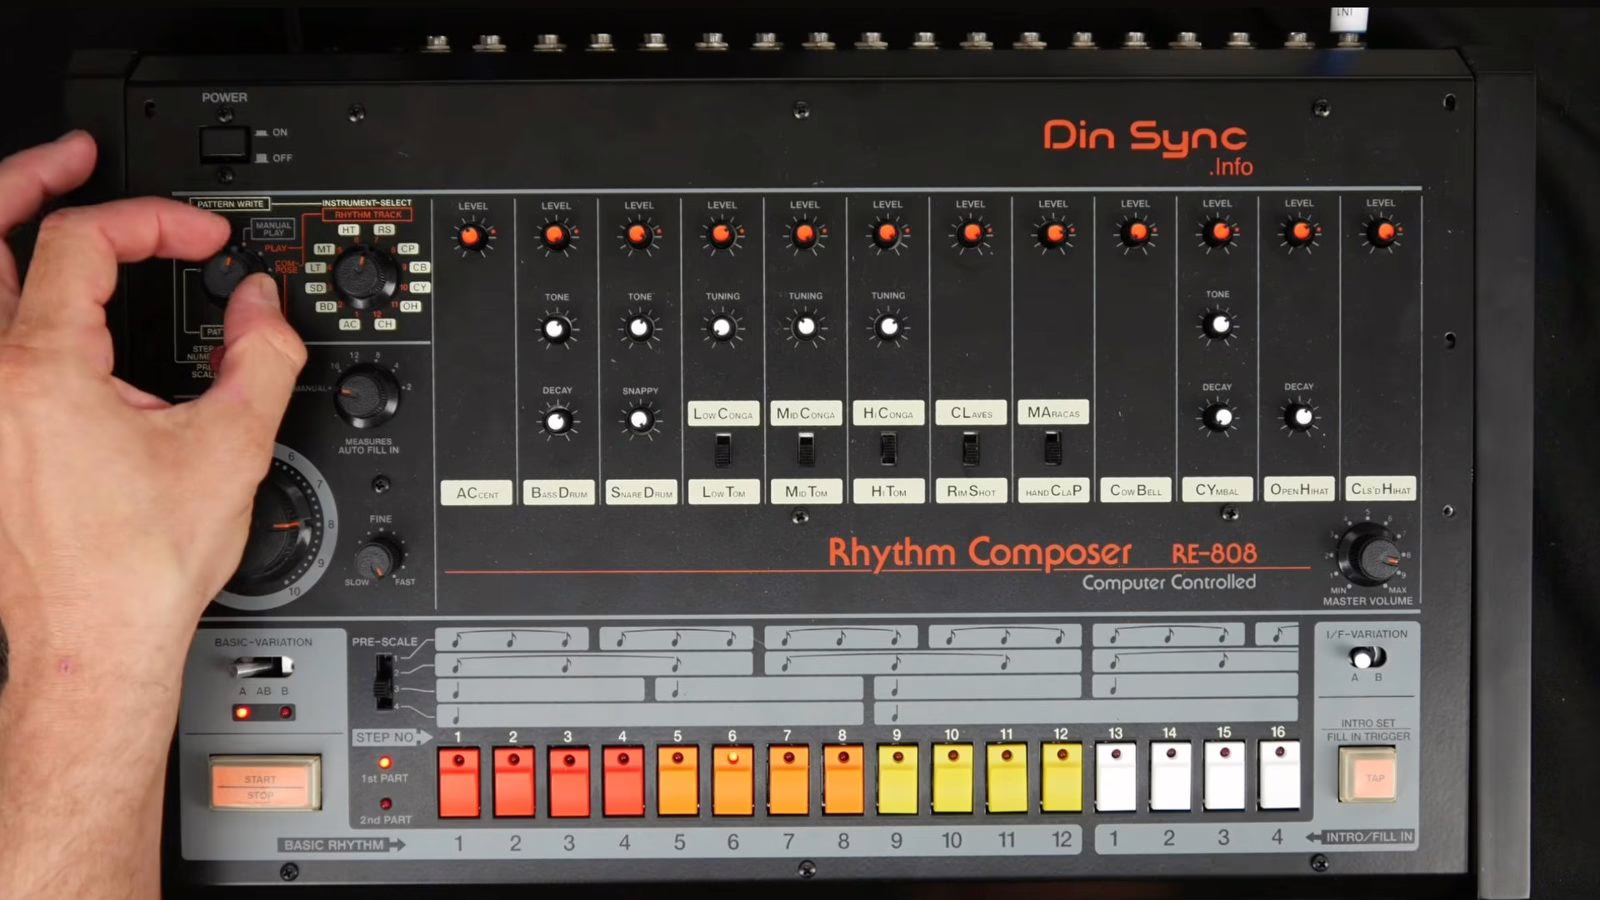Image resolution: width=1600 pixels, height=900 pixels.
Task: Turn the Mid Tom TUNING knob
Action: [805, 327]
